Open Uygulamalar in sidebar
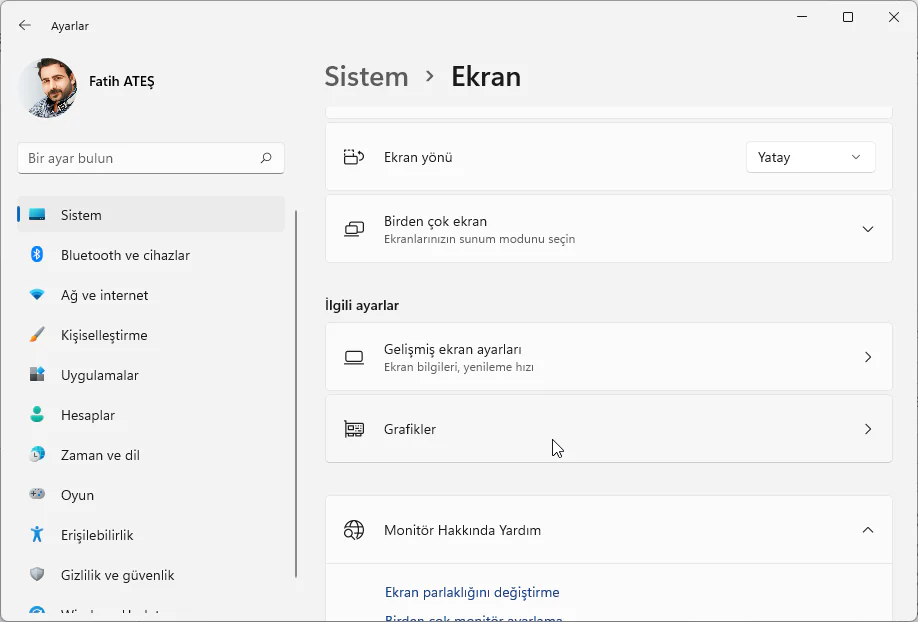Image resolution: width=918 pixels, height=622 pixels. coord(151,375)
